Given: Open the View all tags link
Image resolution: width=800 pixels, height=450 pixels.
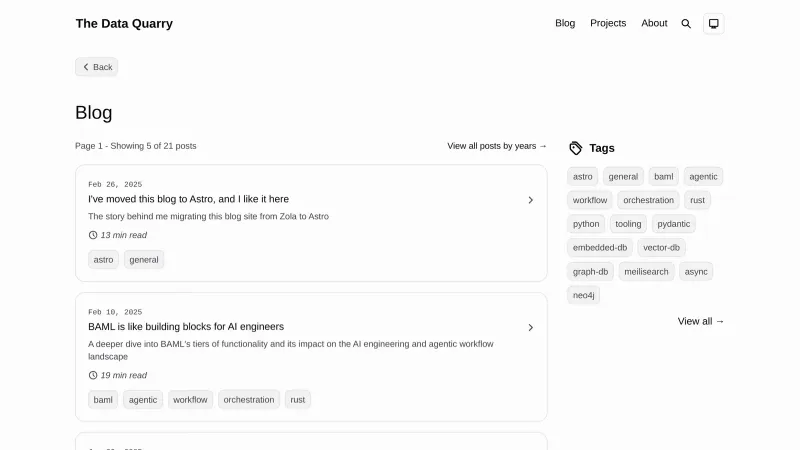Looking at the screenshot, I should coord(700,321).
